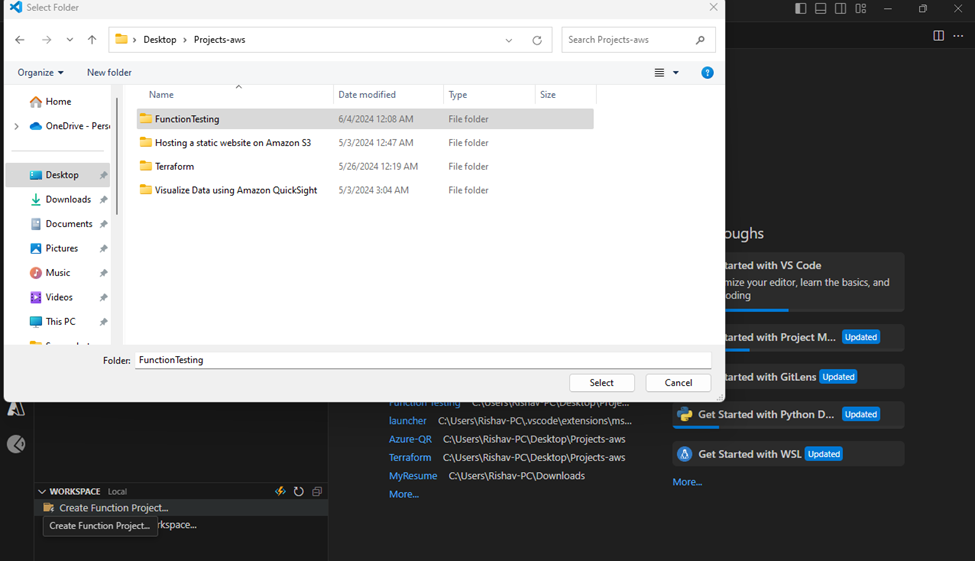Select Desktop in the navigation pane

tap(58, 175)
